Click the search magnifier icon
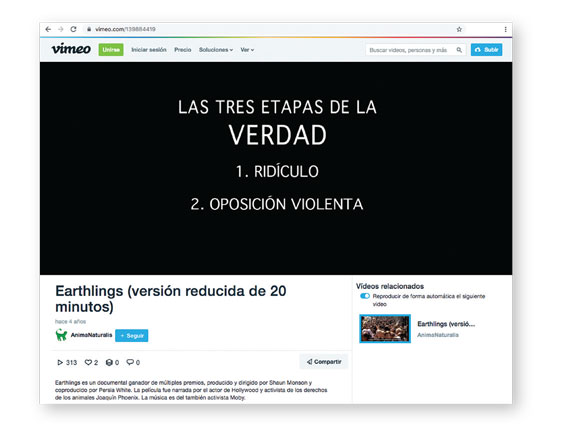Image resolution: width=563 pixels, height=439 pixels. (x=459, y=50)
